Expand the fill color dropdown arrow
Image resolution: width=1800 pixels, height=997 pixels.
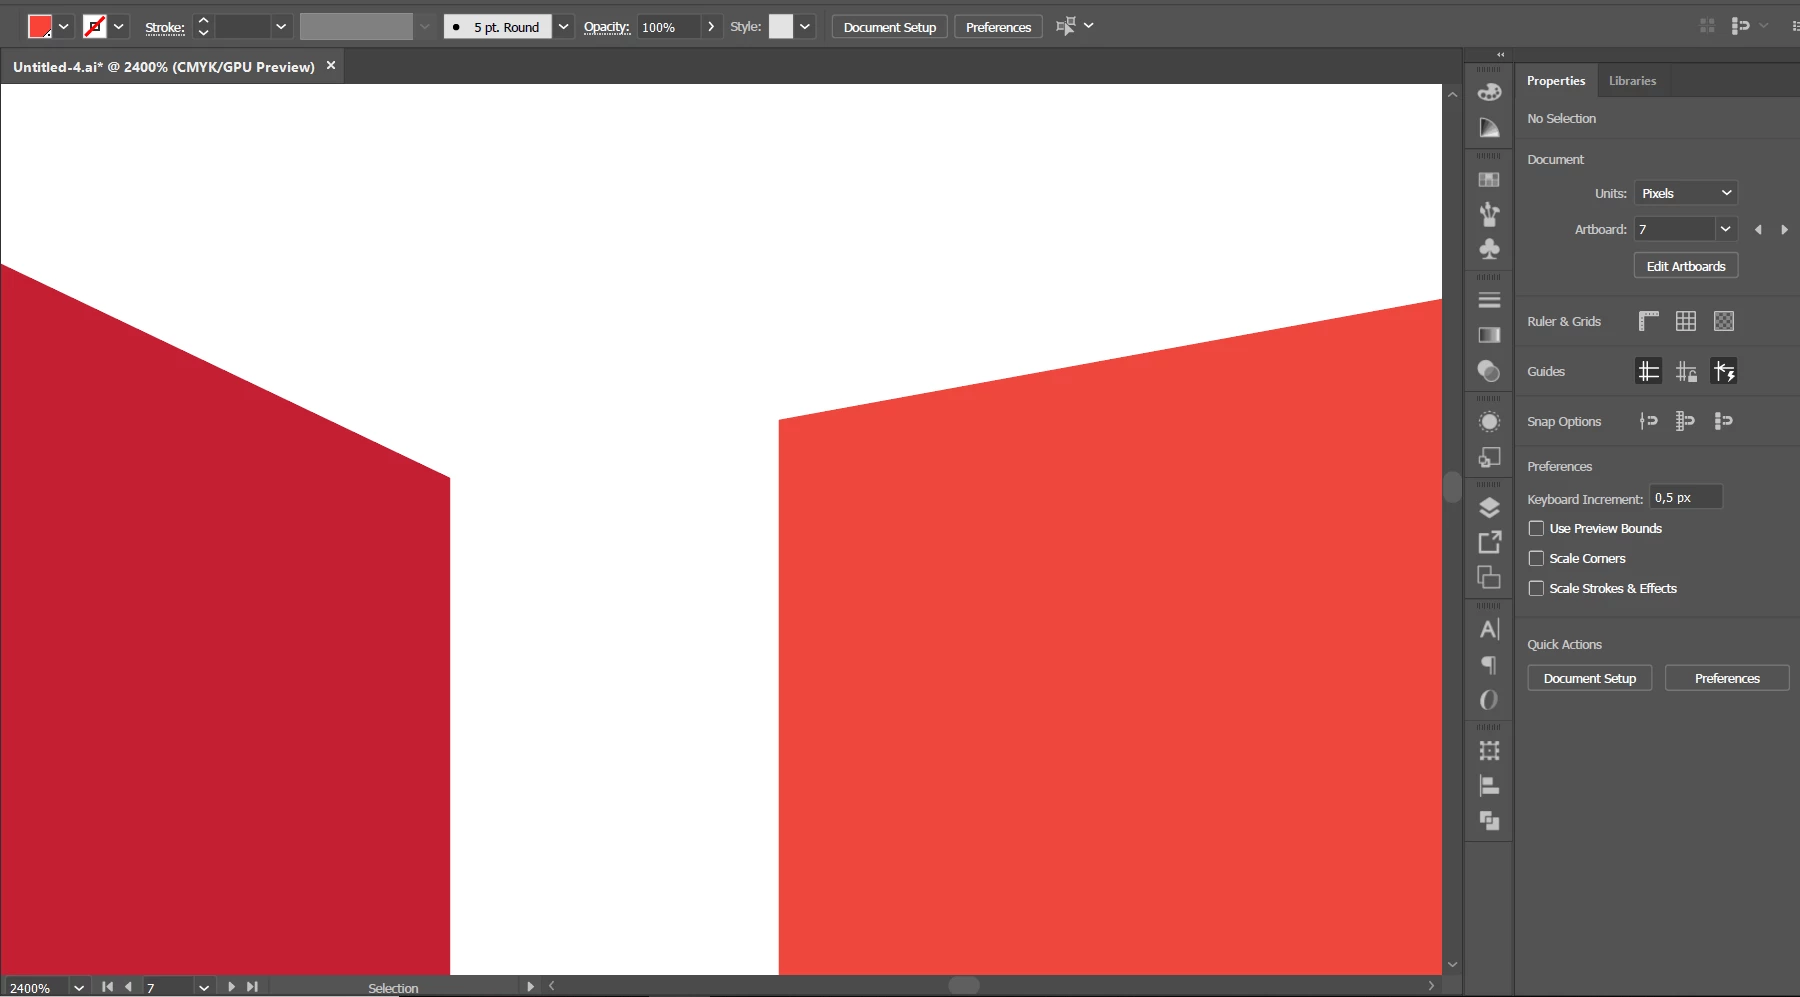point(64,27)
